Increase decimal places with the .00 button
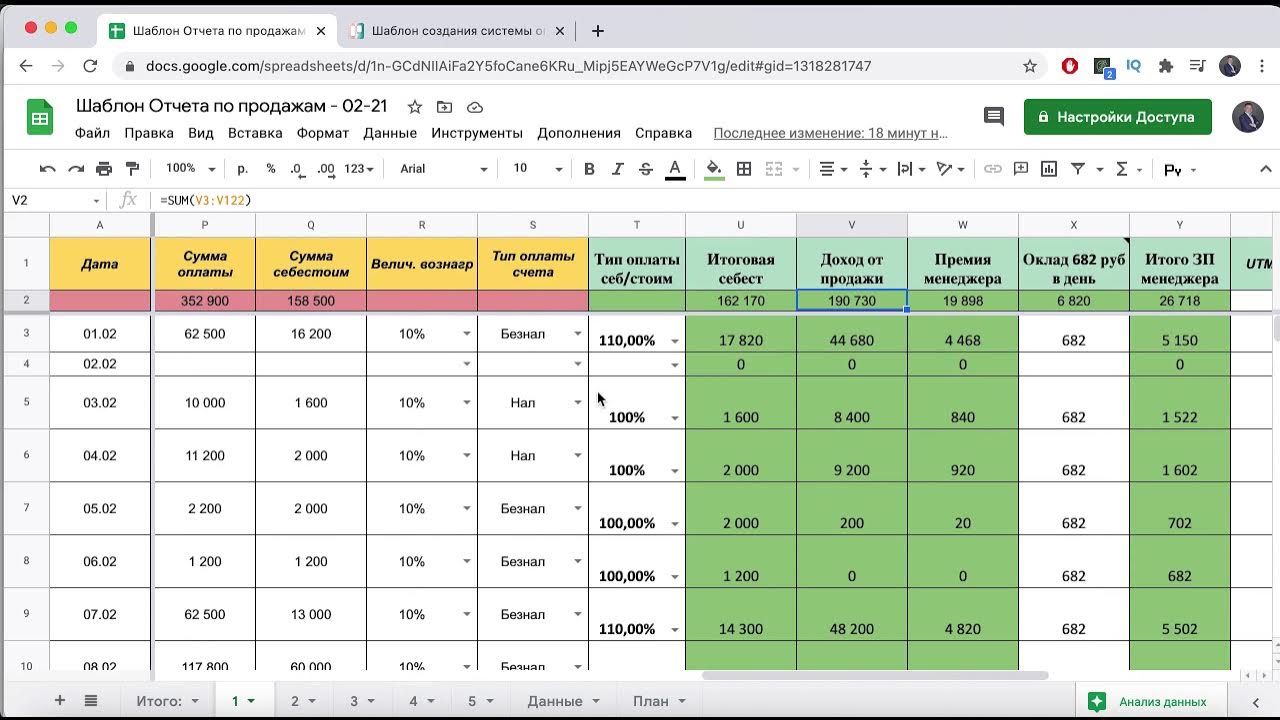Image resolution: width=1280 pixels, height=720 pixels. coord(326,169)
